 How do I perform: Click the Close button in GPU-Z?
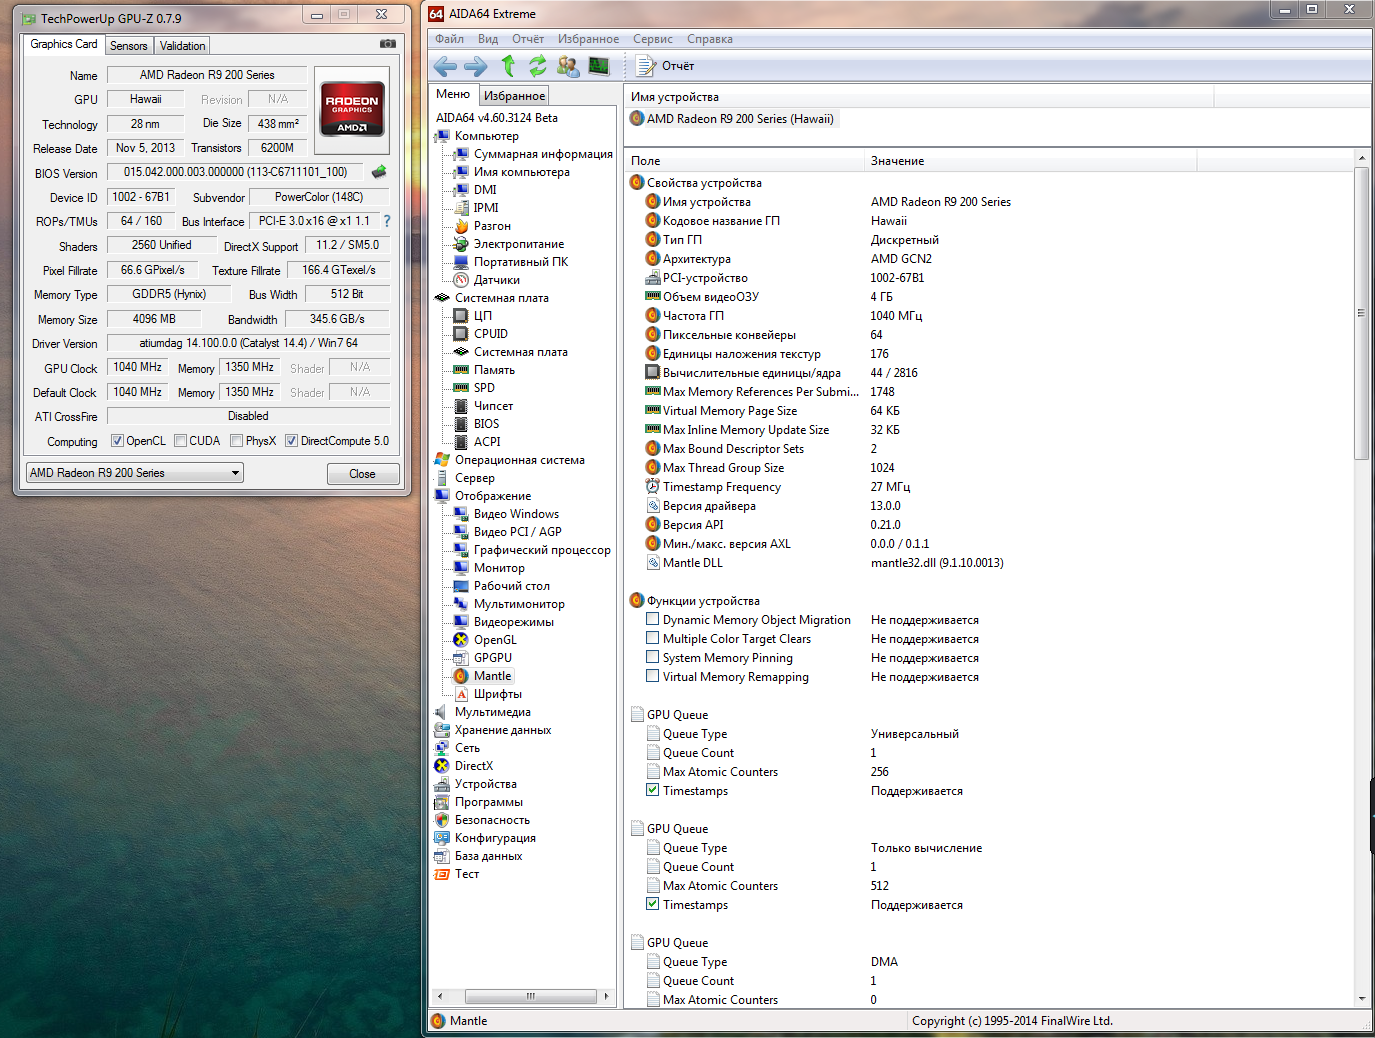tap(362, 474)
